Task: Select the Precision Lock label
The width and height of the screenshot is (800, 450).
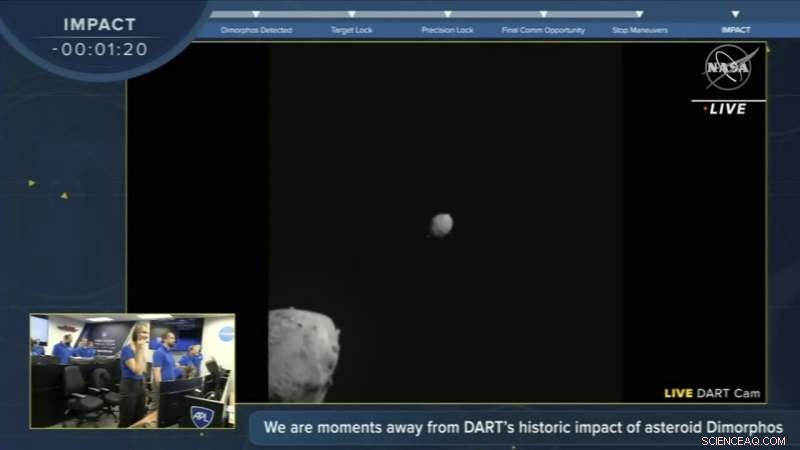Action: [x=447, y=30]
